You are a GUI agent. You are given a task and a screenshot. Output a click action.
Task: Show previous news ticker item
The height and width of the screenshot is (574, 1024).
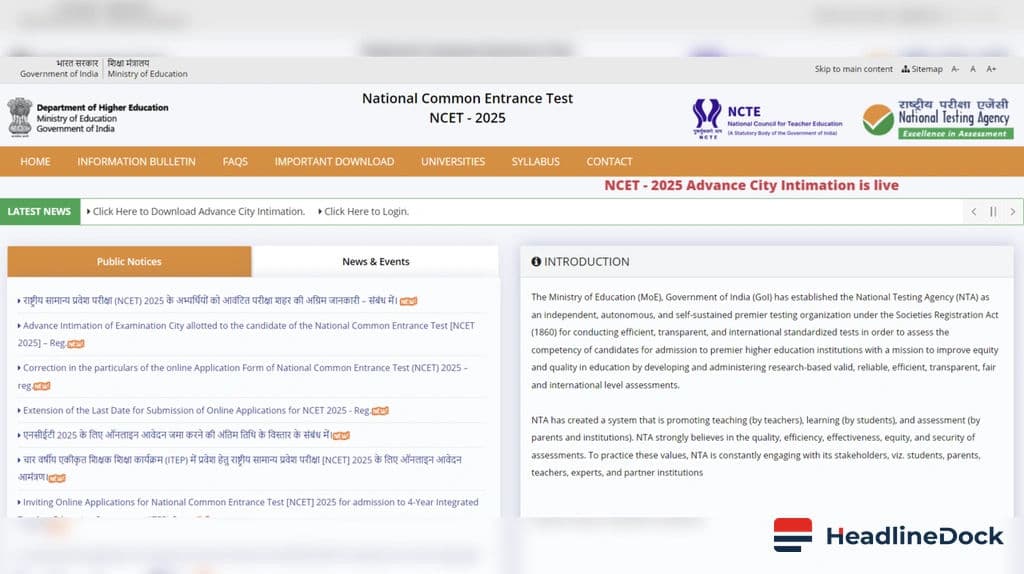pos(974,212)
